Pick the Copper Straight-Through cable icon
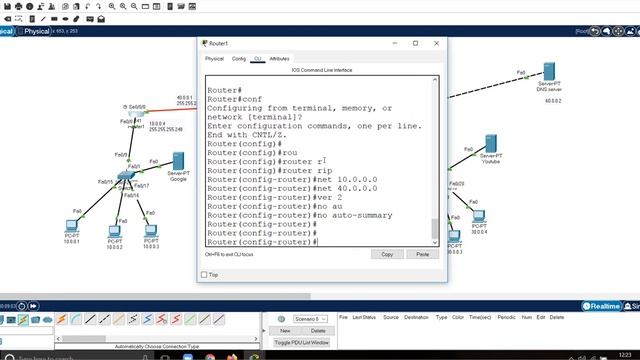640x360 pixels. pyautogui.click(x=90, y=319)
